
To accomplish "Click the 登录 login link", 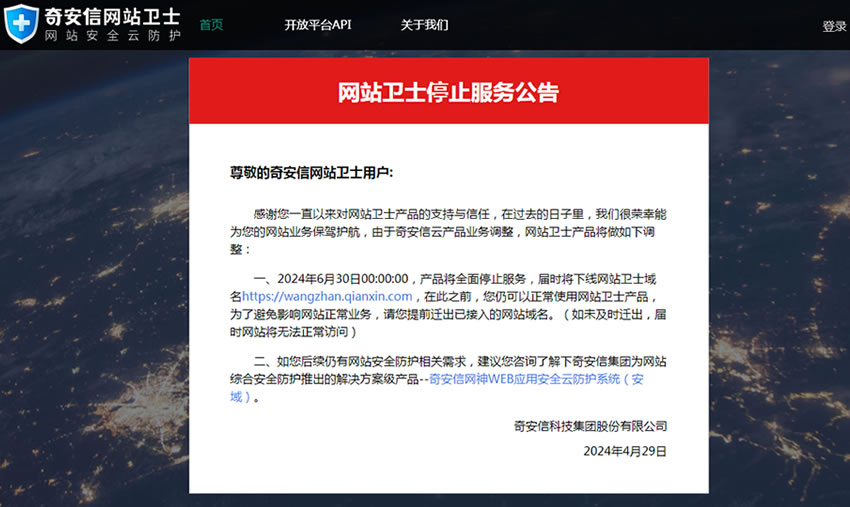I will tap(834, 26).
